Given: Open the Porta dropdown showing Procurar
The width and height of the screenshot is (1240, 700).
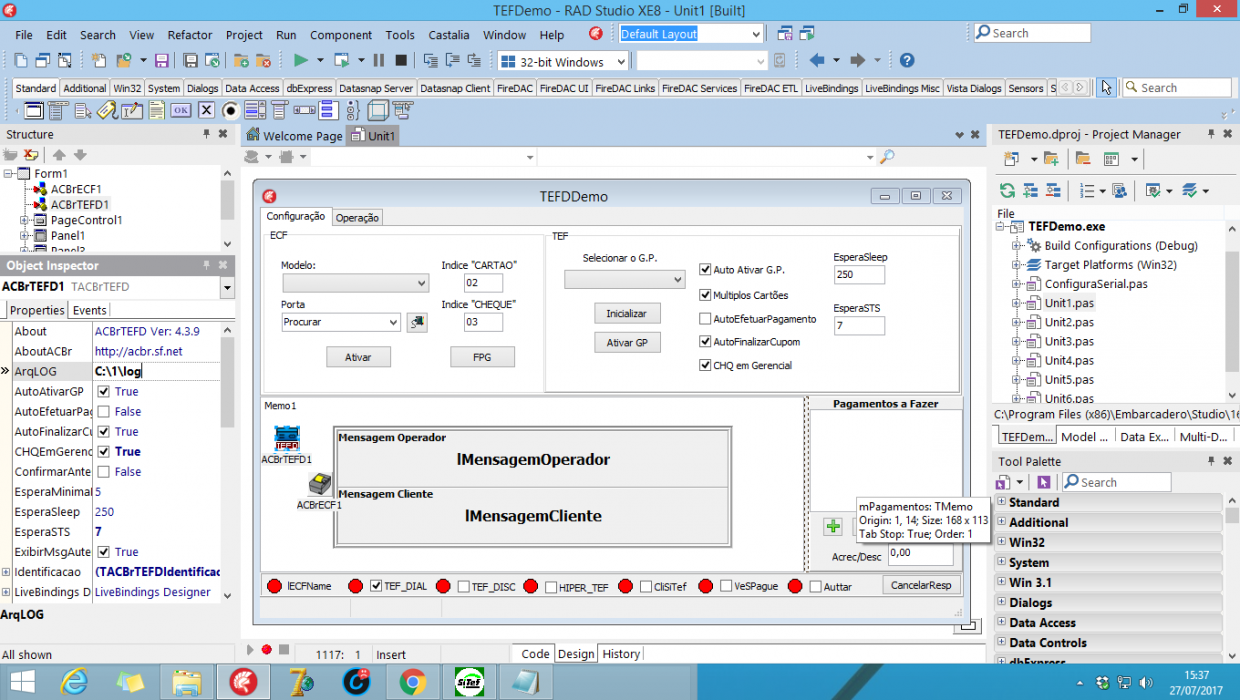Looking at the screenshot, I should pyautogui.click(x=393, y=322).
